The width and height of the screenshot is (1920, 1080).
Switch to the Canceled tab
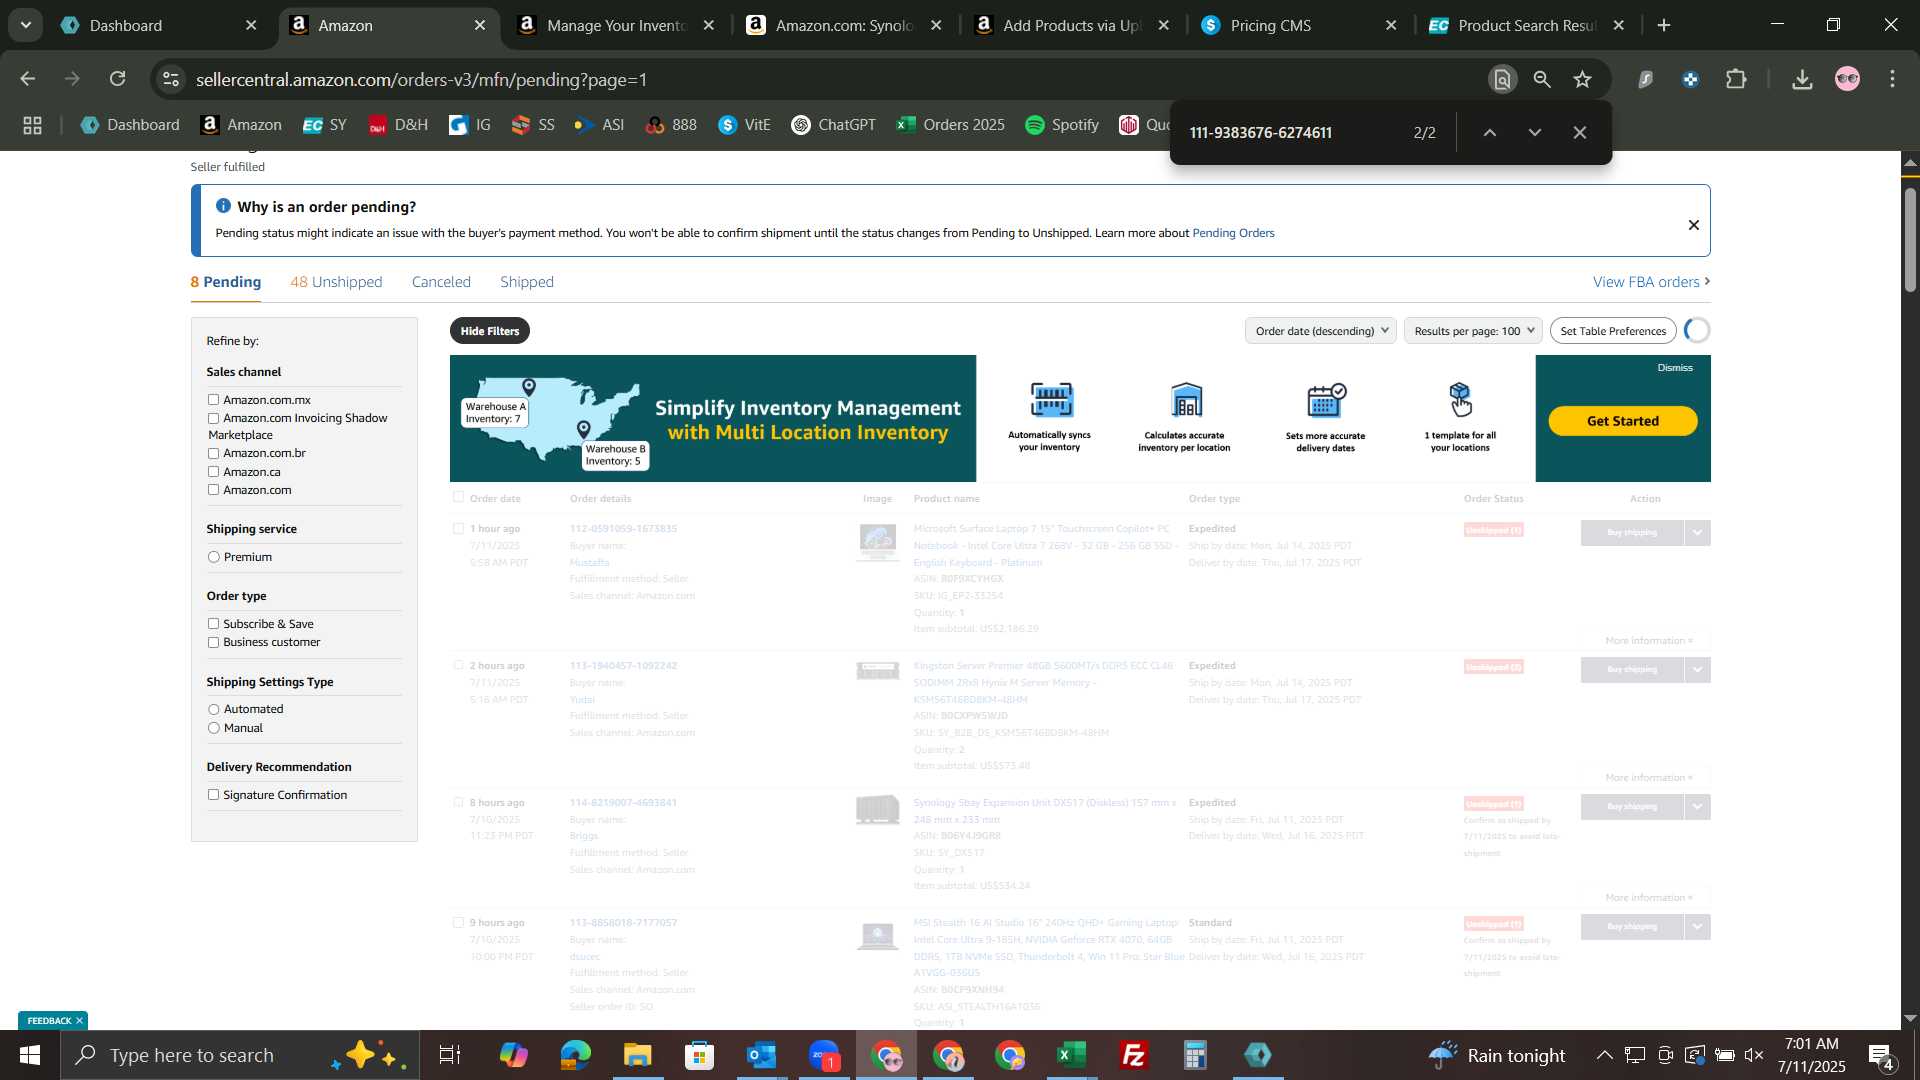pyautogui.click(x=441, y=282)
